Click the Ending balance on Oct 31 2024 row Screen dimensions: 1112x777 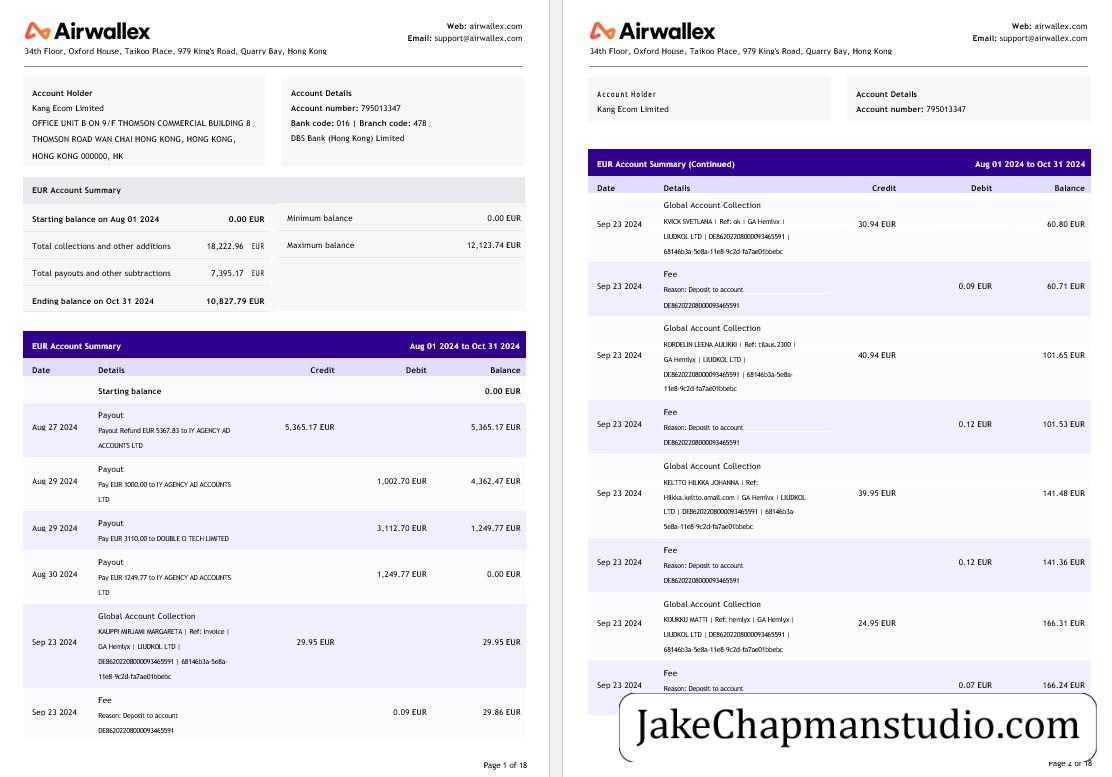click(x=148, y=301)
